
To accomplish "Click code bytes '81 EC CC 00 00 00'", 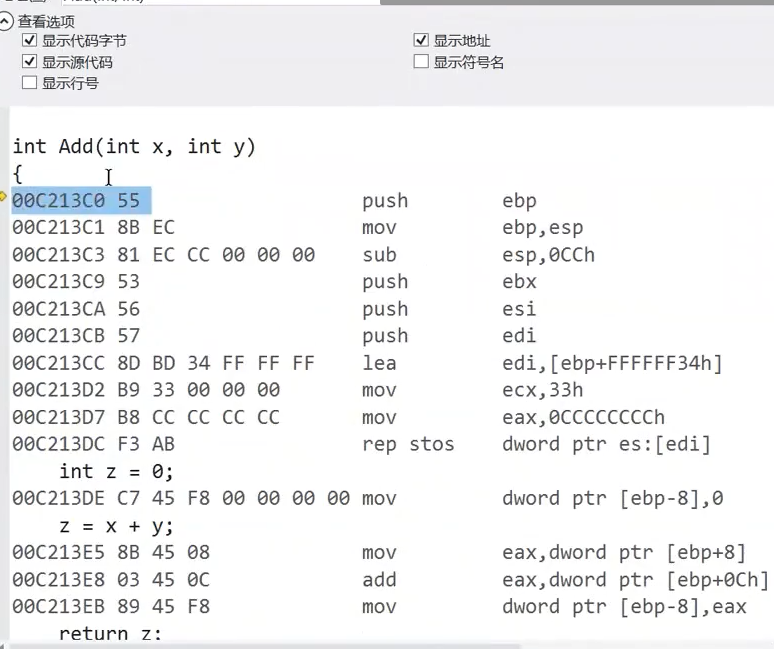I will (x=216, y=255).
